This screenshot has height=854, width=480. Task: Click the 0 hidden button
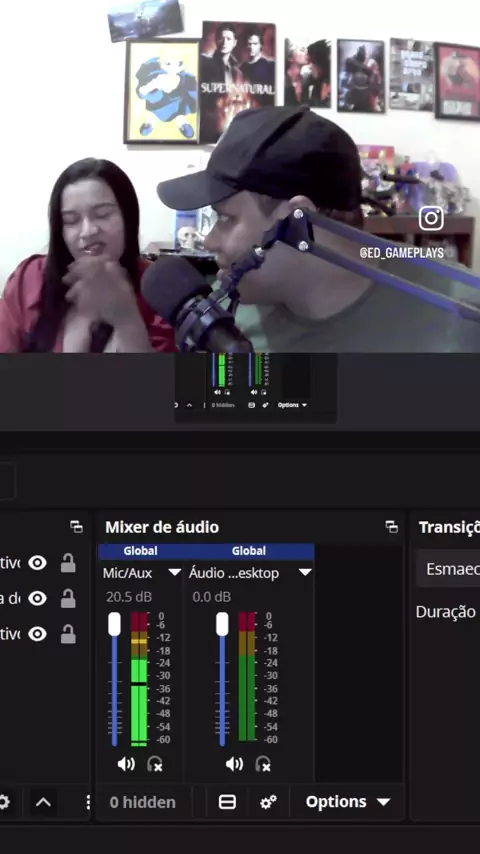click(143, 802)
